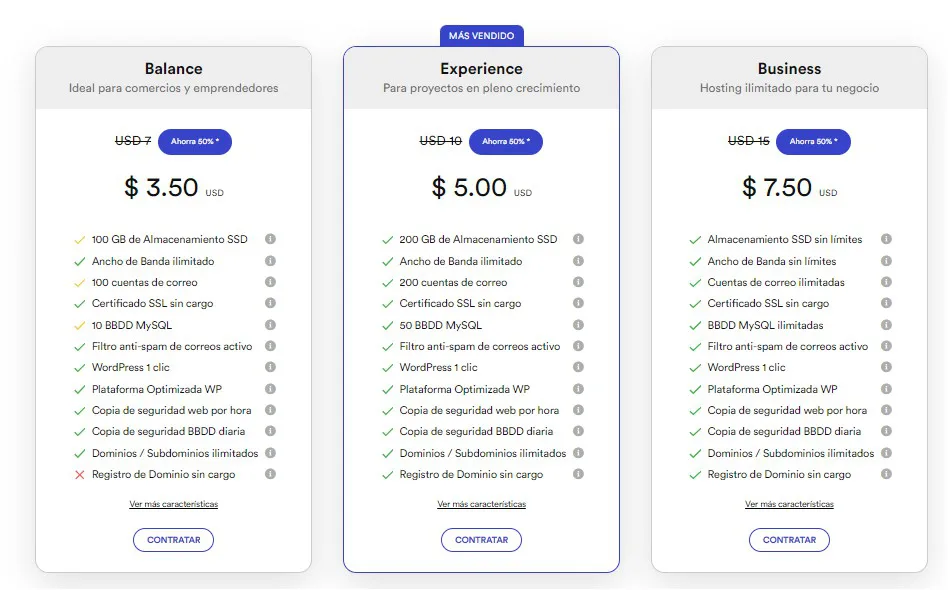This screenshot has width=948, height=590.
Task: Open info icon for 200 cuentas de correo
Action: 579,282
